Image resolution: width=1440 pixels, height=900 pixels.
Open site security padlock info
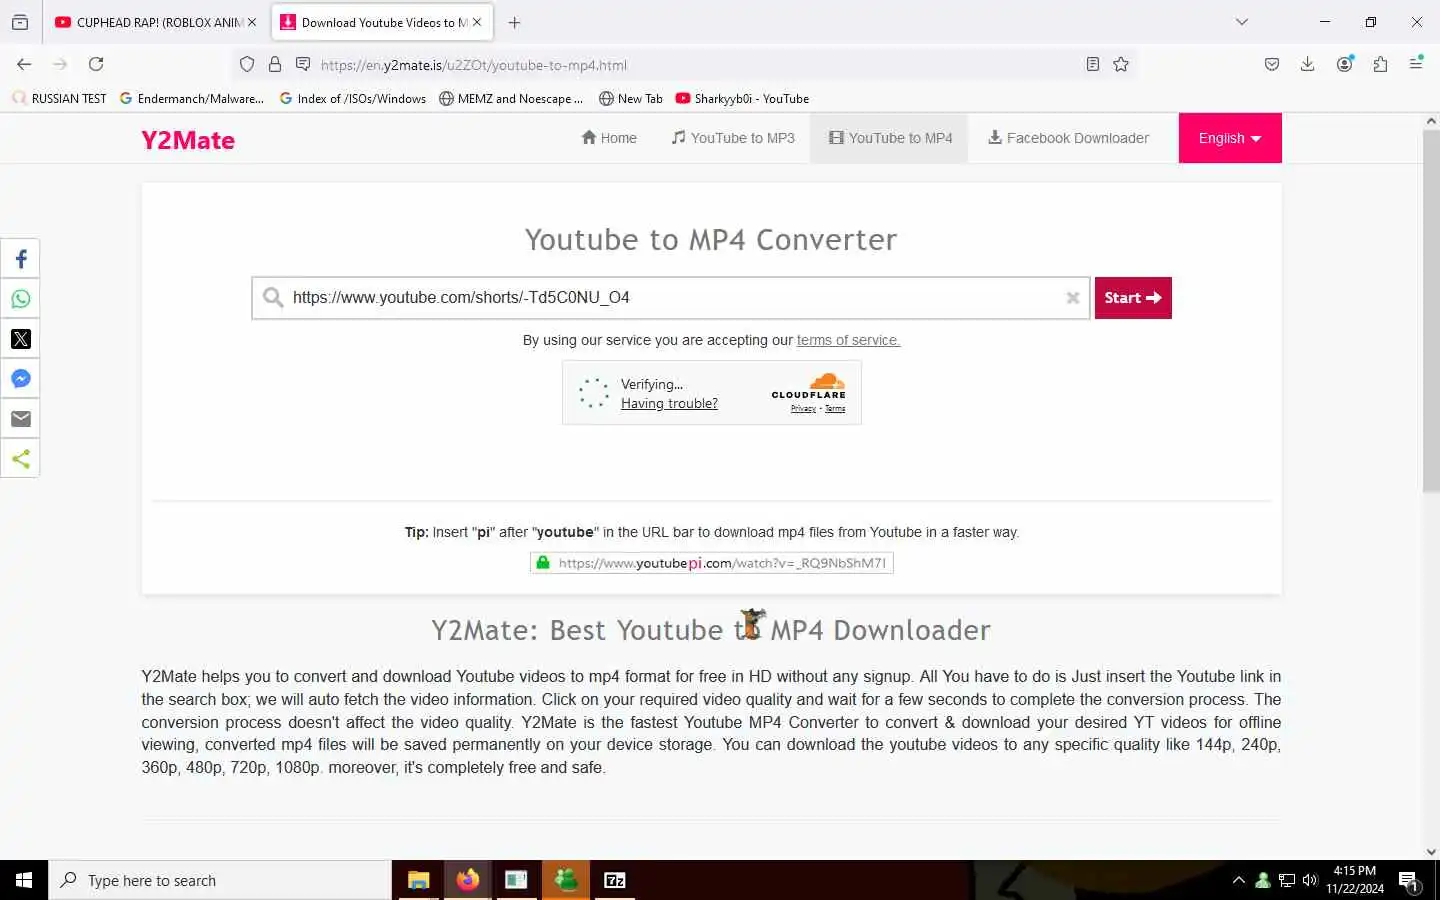[x=275, y=64]
